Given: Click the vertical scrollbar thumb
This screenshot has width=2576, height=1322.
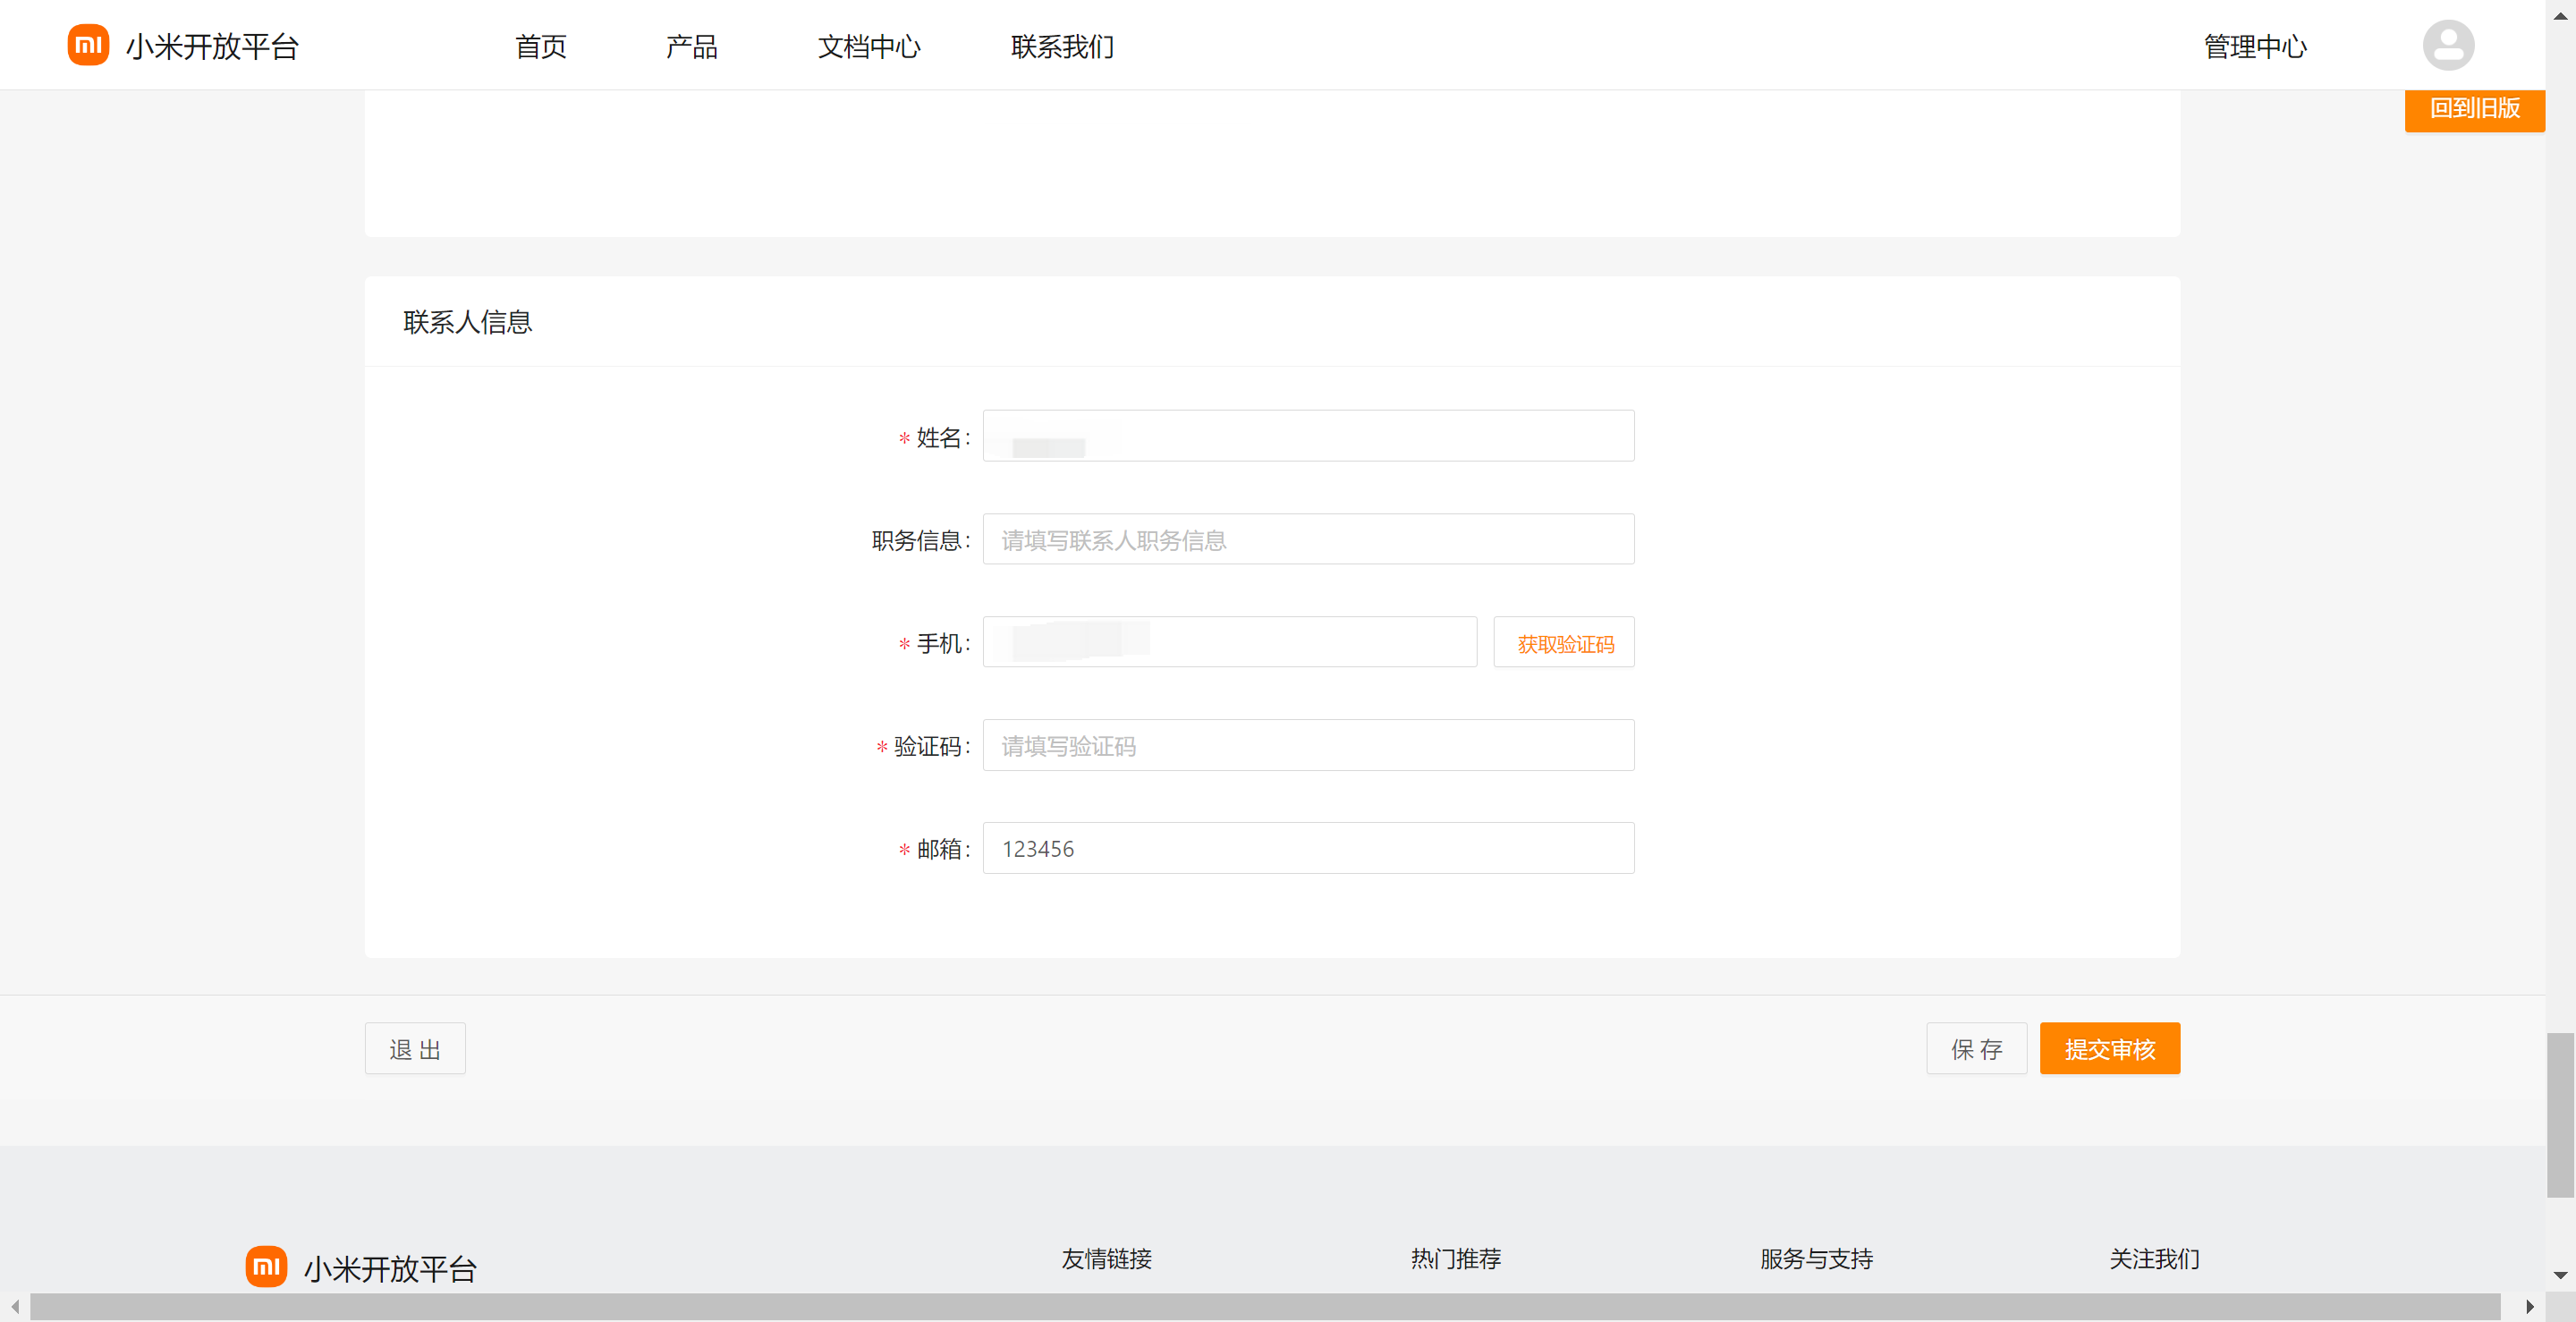Looking at the screenshot, I should [x=2560, y=1115].
